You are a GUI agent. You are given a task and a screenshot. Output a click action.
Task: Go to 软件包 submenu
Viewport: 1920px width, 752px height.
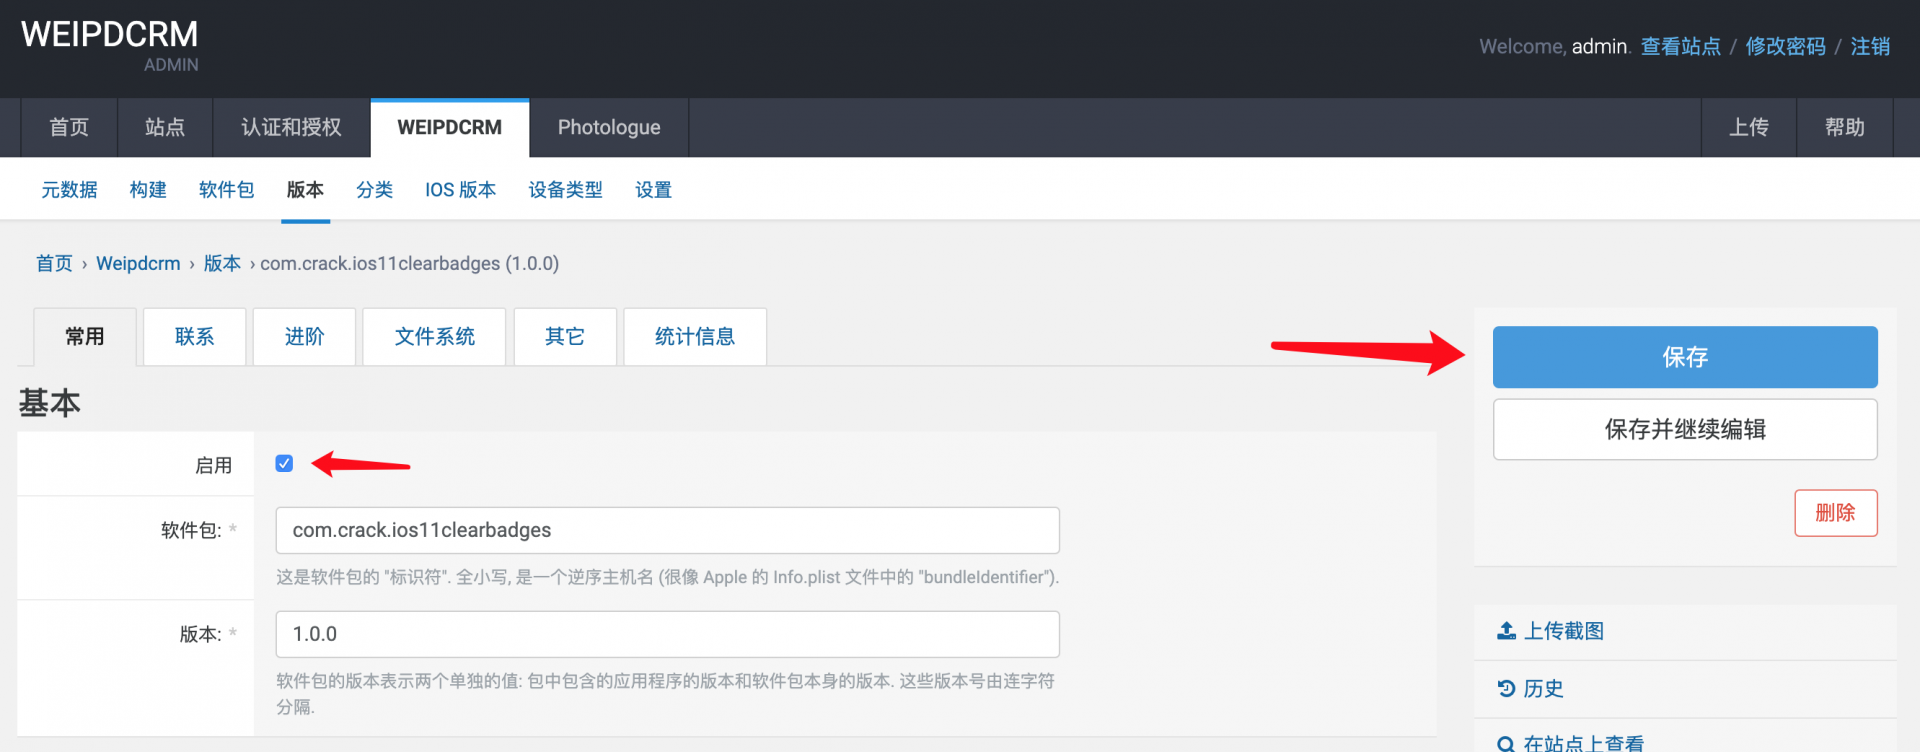tap(227, 190)
